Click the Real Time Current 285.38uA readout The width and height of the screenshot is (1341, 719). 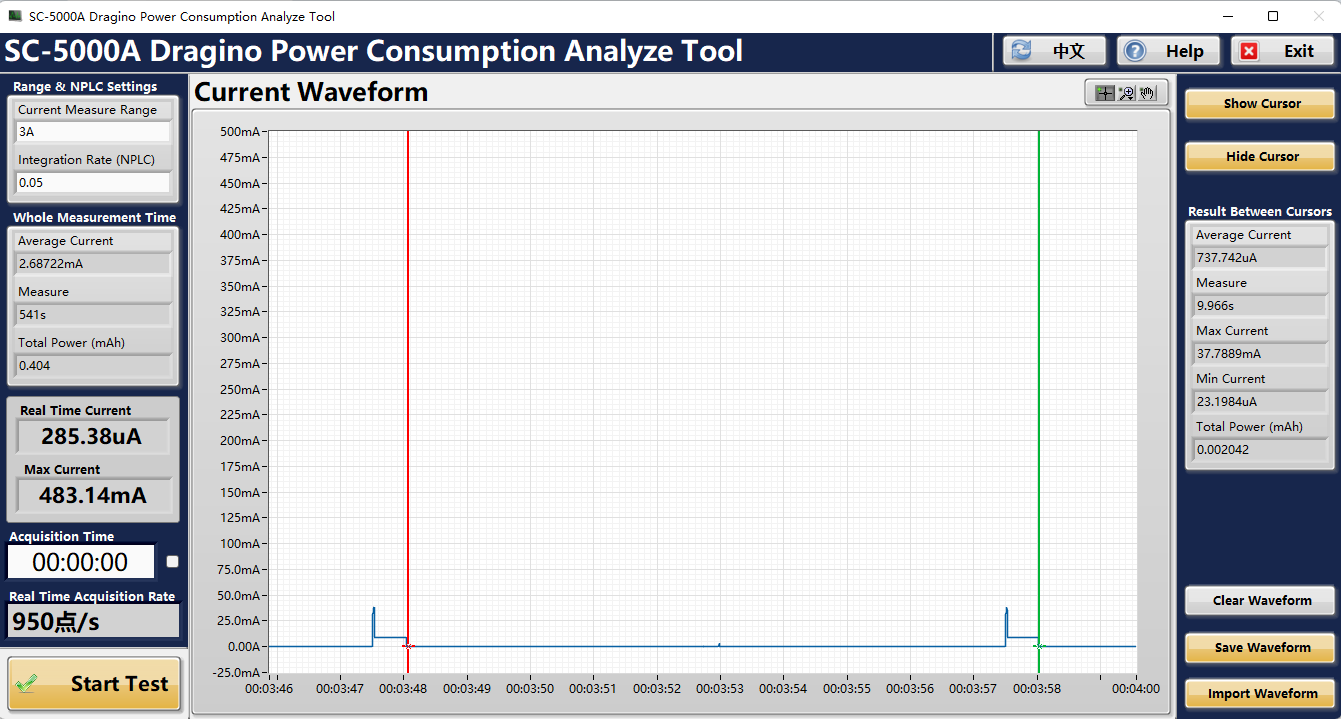[x=93, y=437]
